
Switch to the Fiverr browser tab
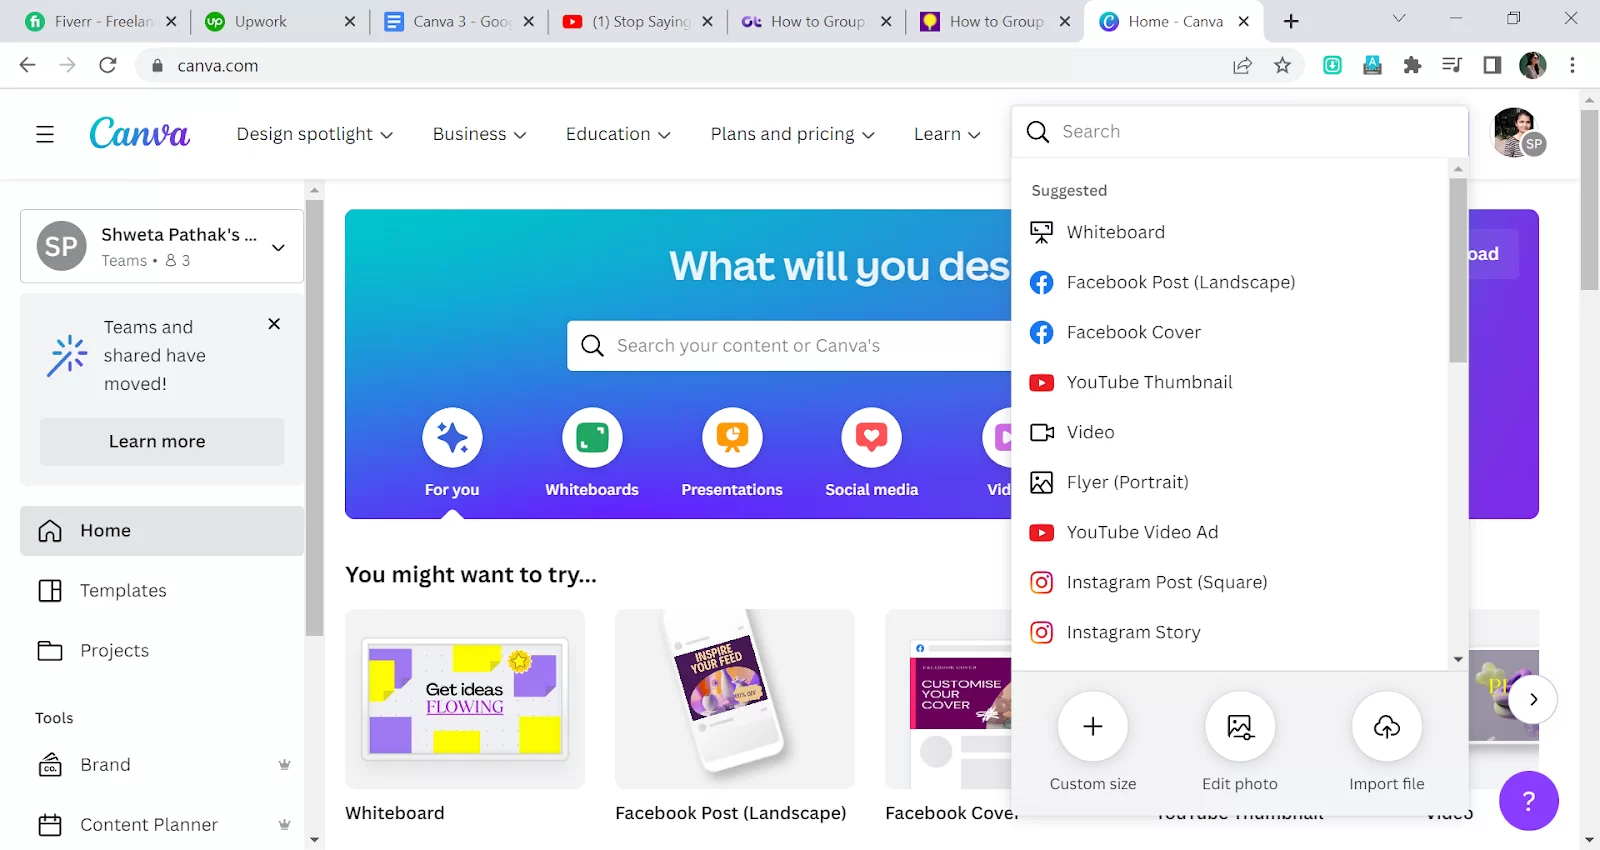point(100,21)
